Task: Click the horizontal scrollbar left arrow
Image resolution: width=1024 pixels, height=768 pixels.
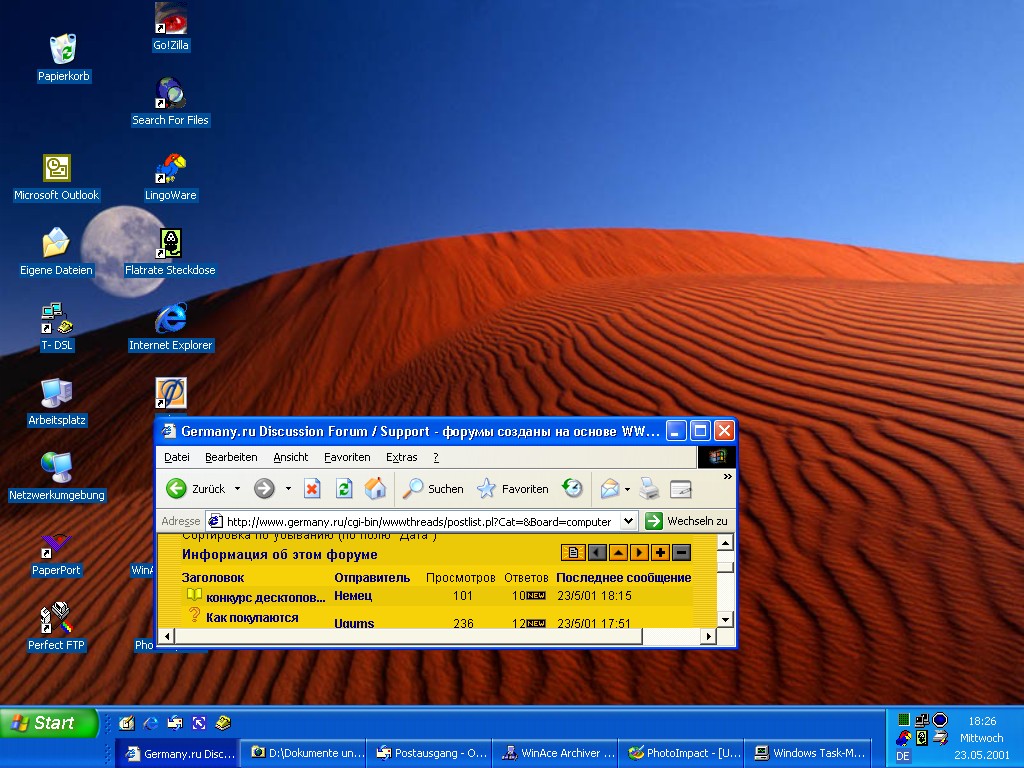Action: (167, 635)
